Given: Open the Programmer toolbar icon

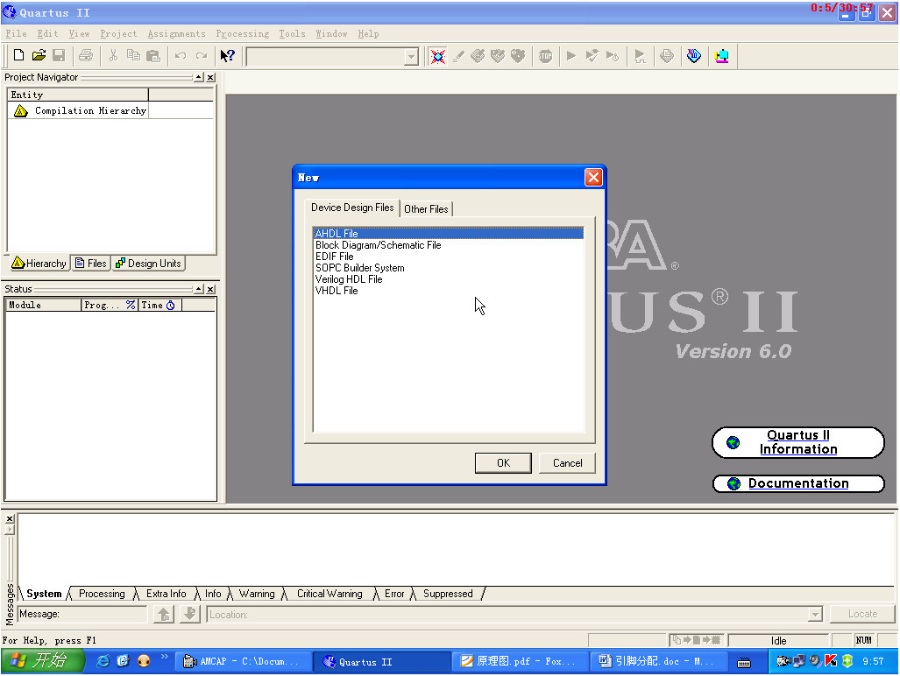Looking at the screenshot, I should click(x=693, y=56).
